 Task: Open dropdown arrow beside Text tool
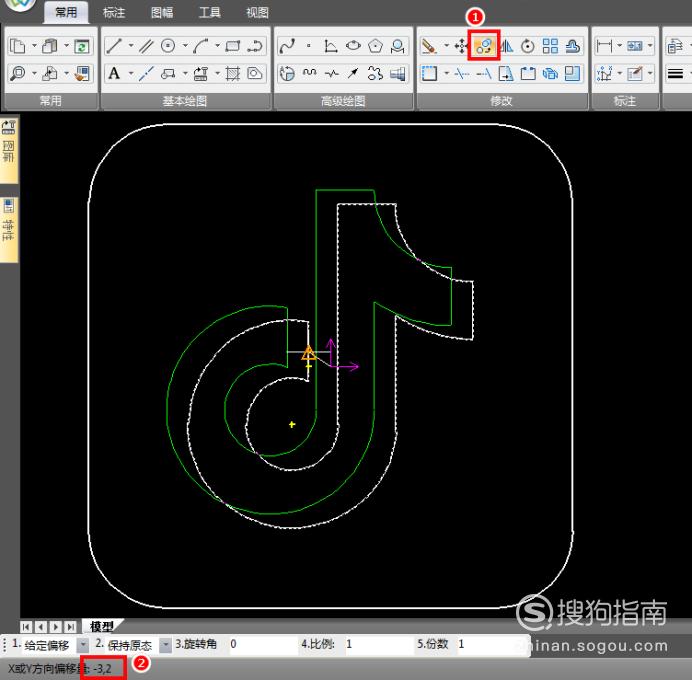click(131, 73)
